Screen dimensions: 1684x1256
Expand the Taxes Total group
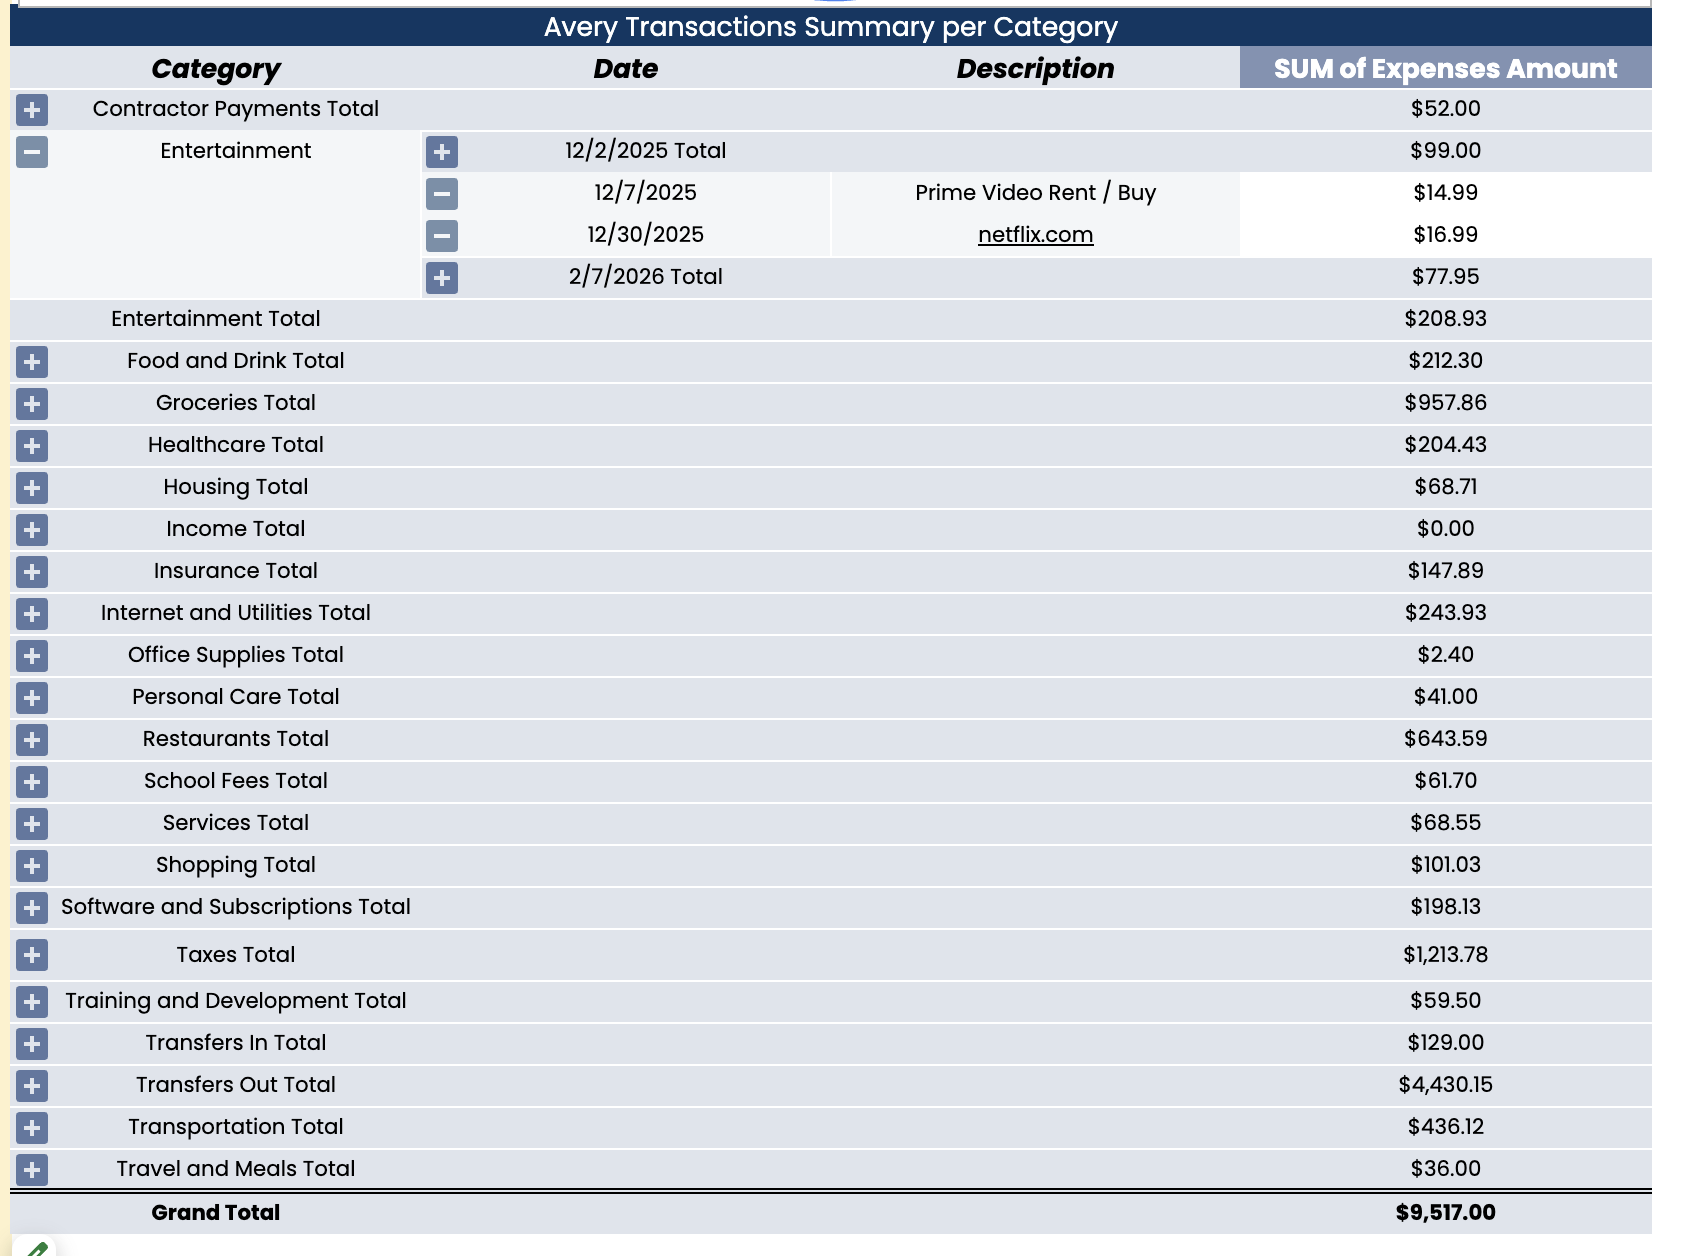(33, 956)
